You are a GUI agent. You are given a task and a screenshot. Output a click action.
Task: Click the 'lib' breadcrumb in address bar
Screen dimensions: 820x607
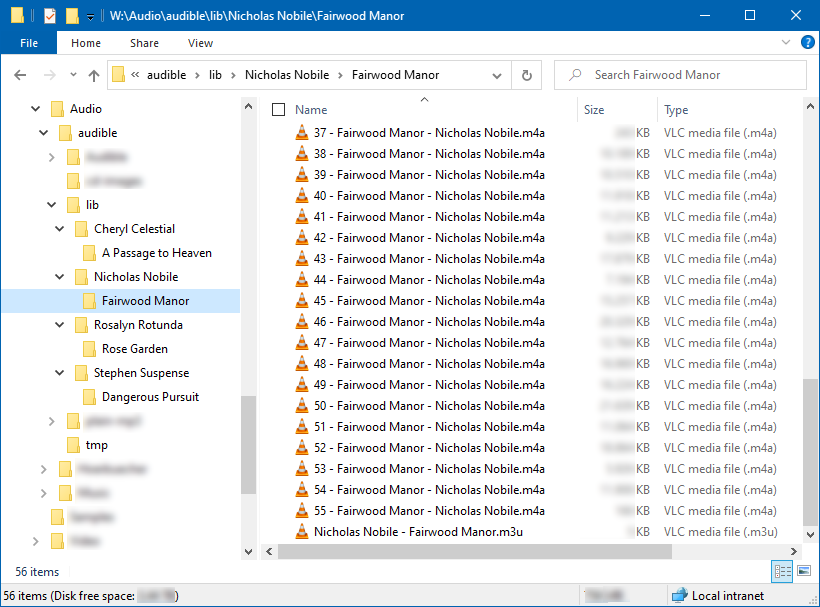215,75
